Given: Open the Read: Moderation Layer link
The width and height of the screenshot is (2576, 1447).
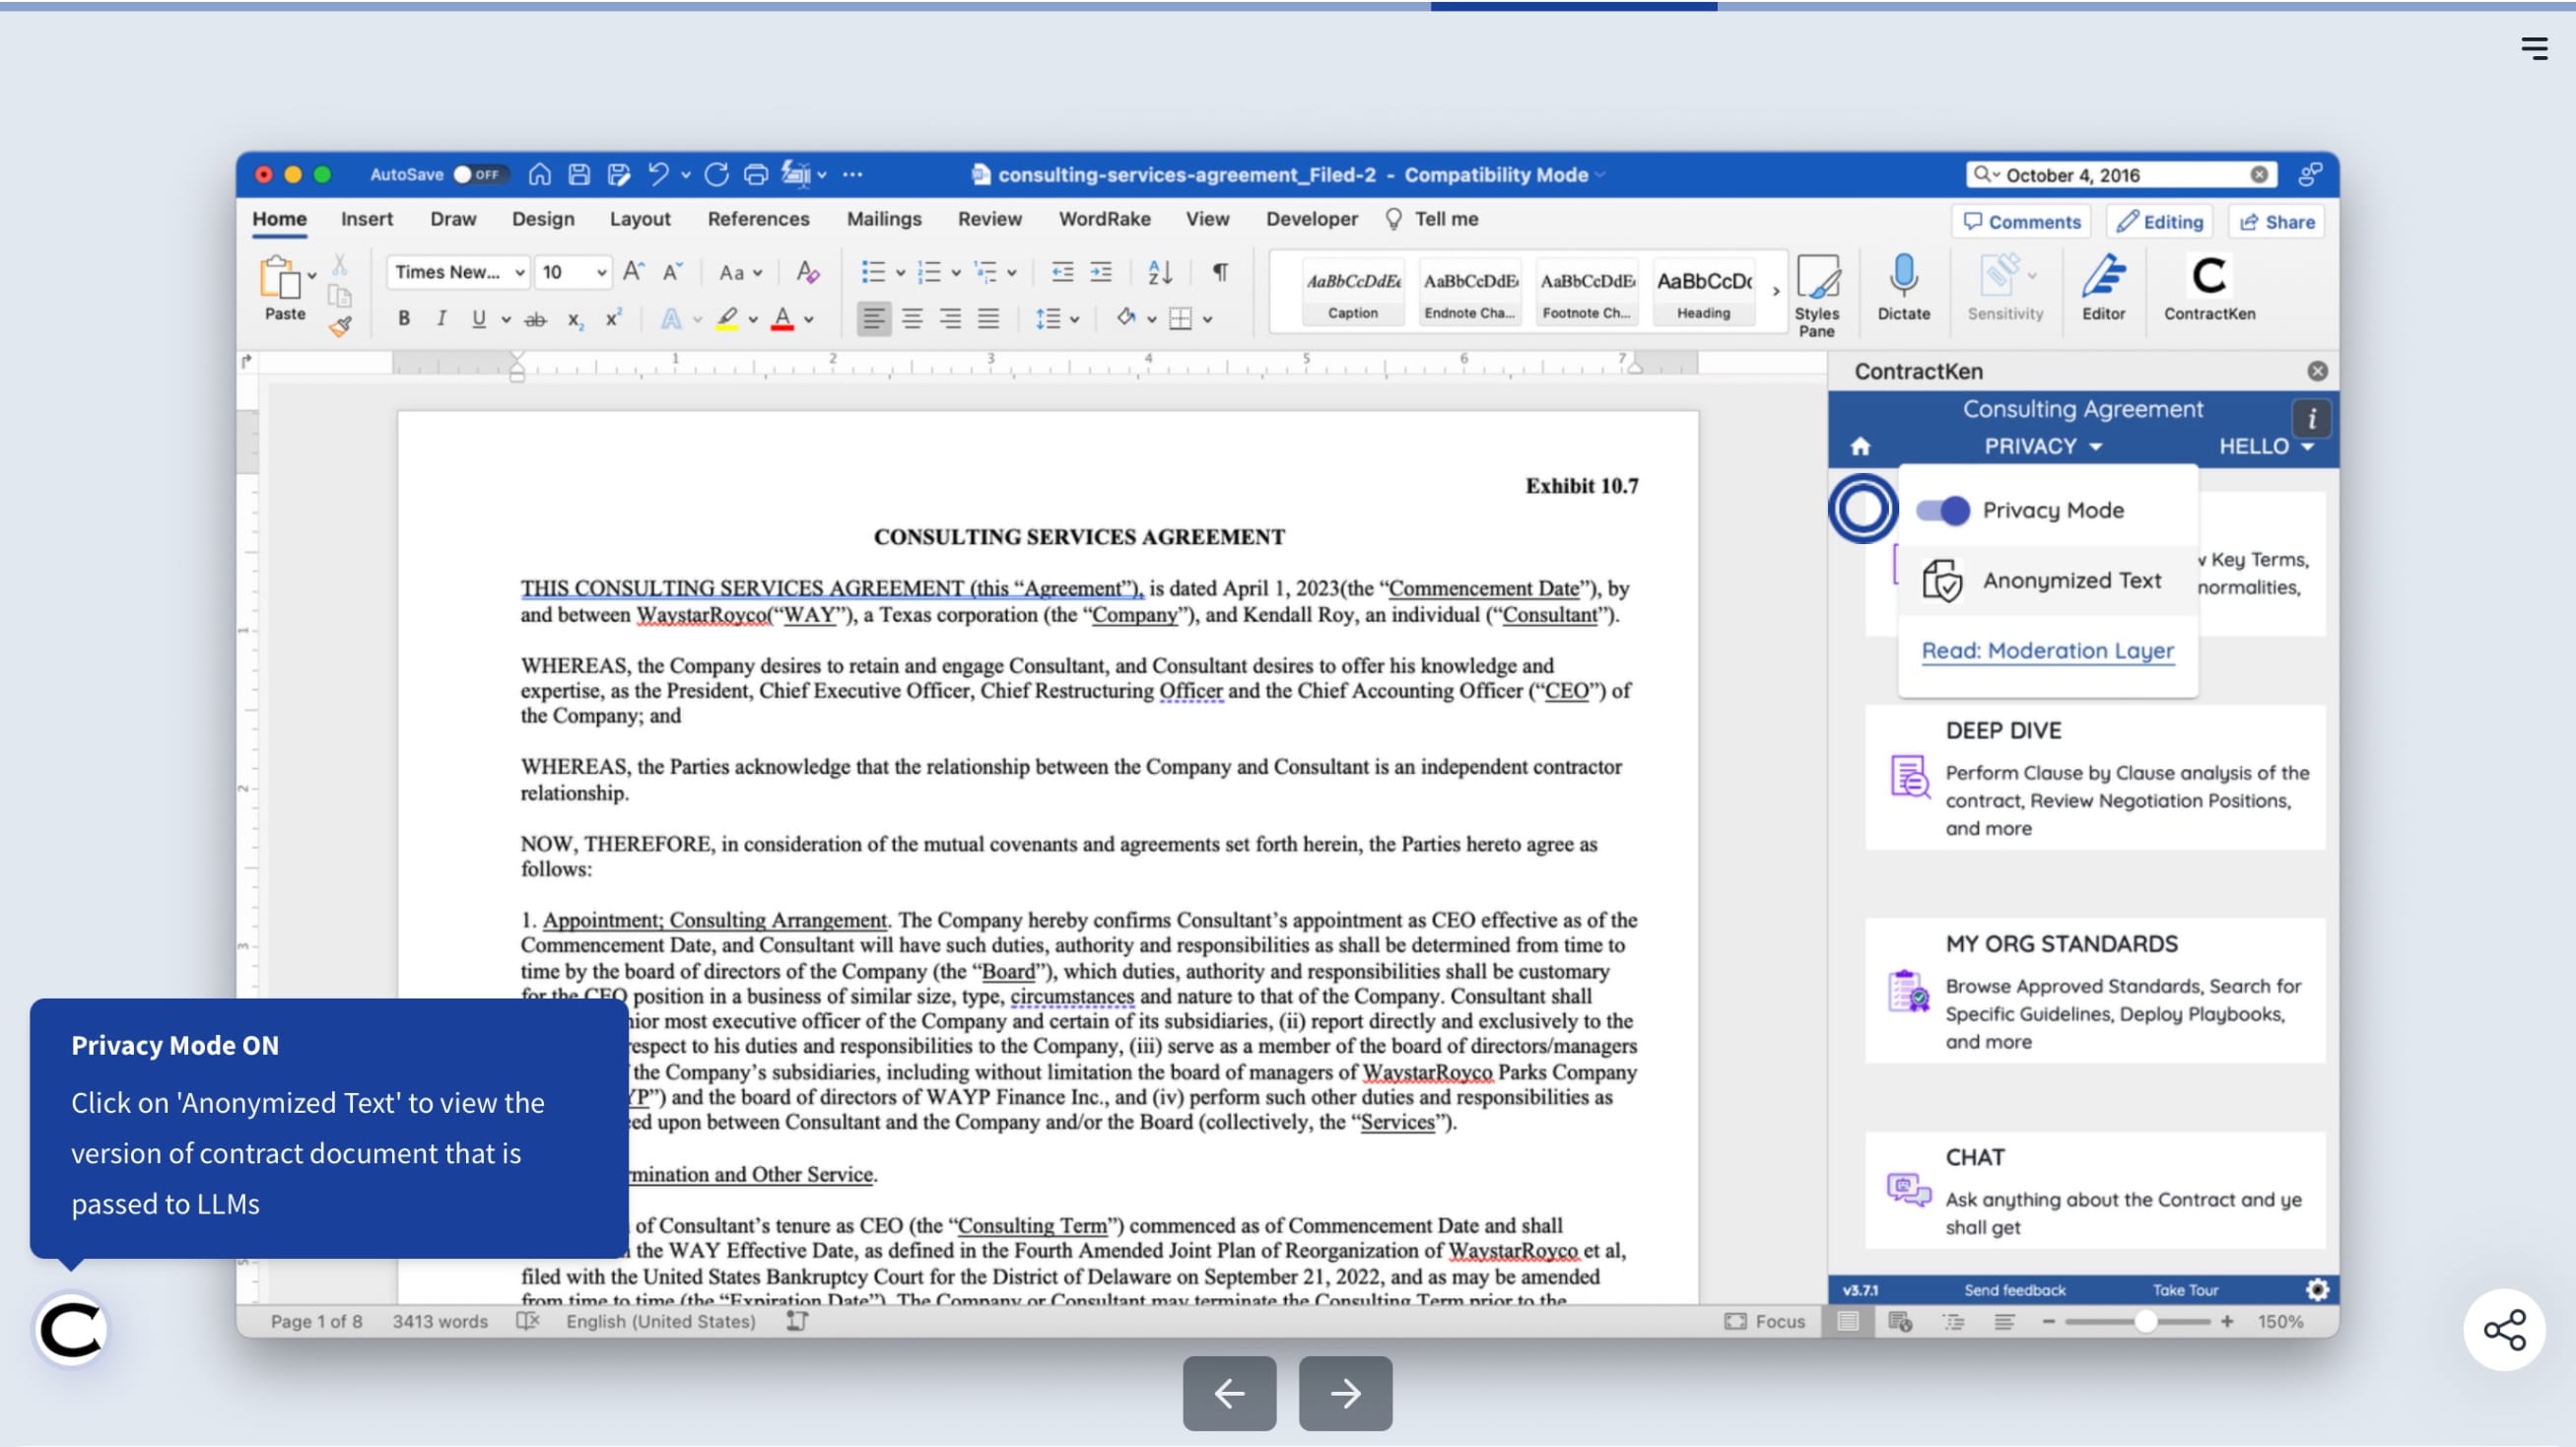Looking at the screenshot, I should click(x=2047, y=651).
